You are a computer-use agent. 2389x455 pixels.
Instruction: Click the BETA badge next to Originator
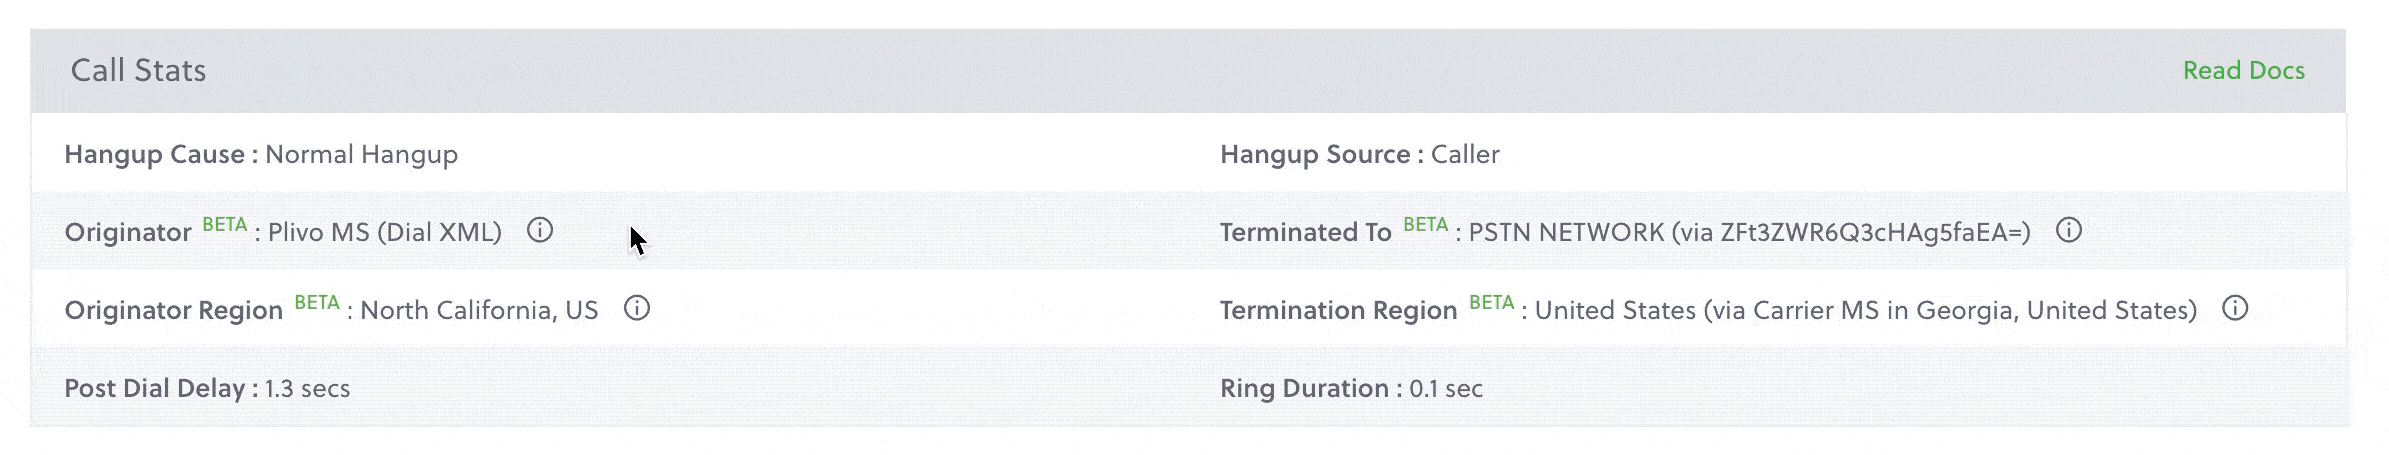(x=225, y=224)
